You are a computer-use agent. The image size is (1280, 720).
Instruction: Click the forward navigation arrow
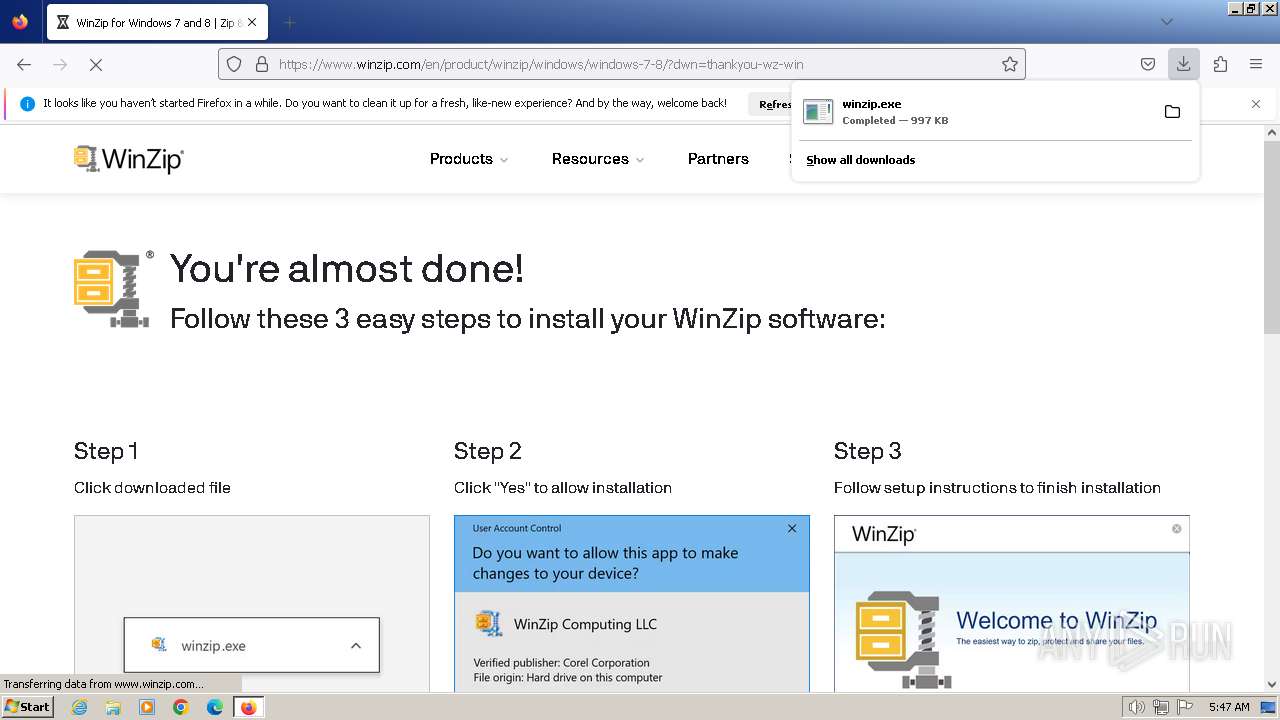click(60, 64)
